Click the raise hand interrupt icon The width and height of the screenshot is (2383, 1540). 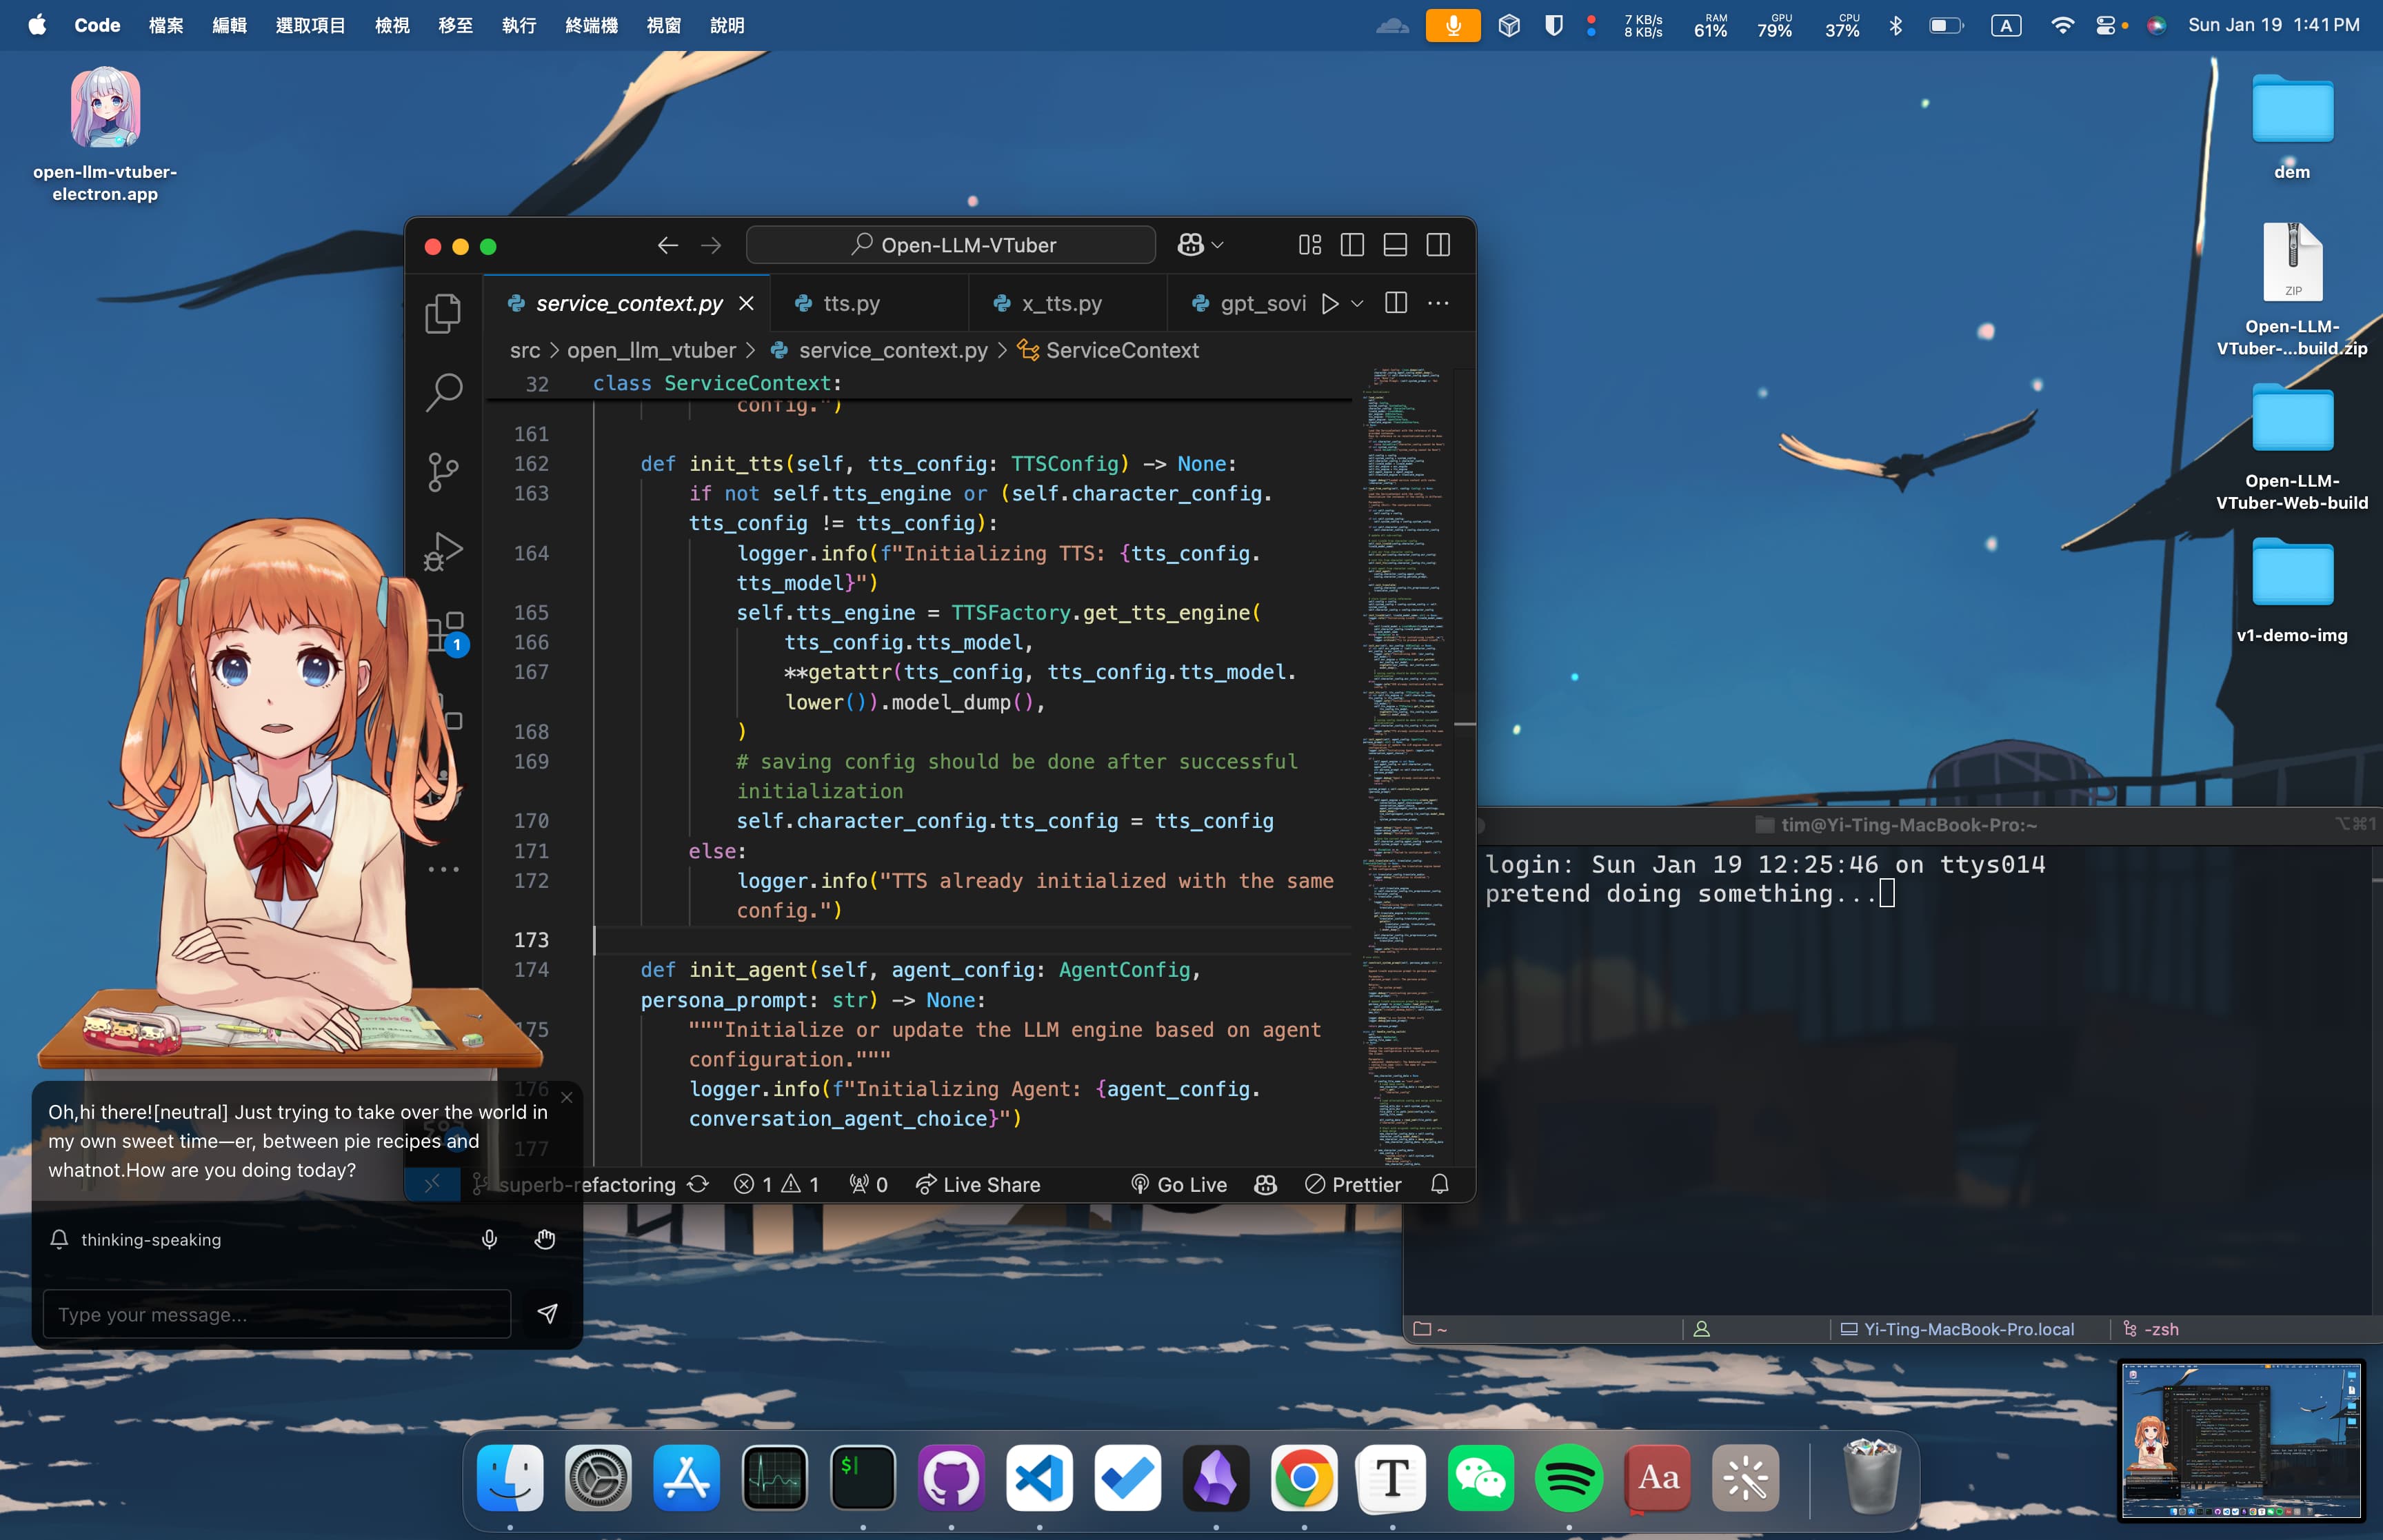(544, 1240)
